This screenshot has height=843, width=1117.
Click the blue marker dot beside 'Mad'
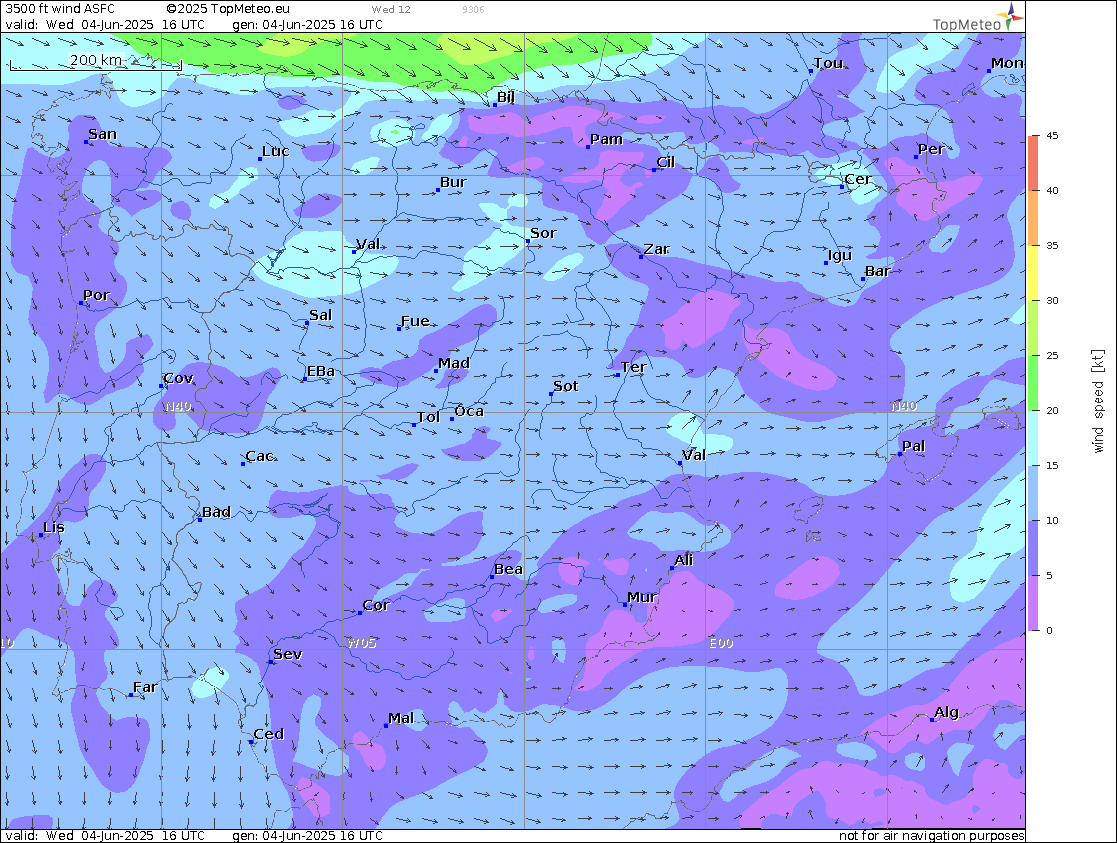[436, 371]
